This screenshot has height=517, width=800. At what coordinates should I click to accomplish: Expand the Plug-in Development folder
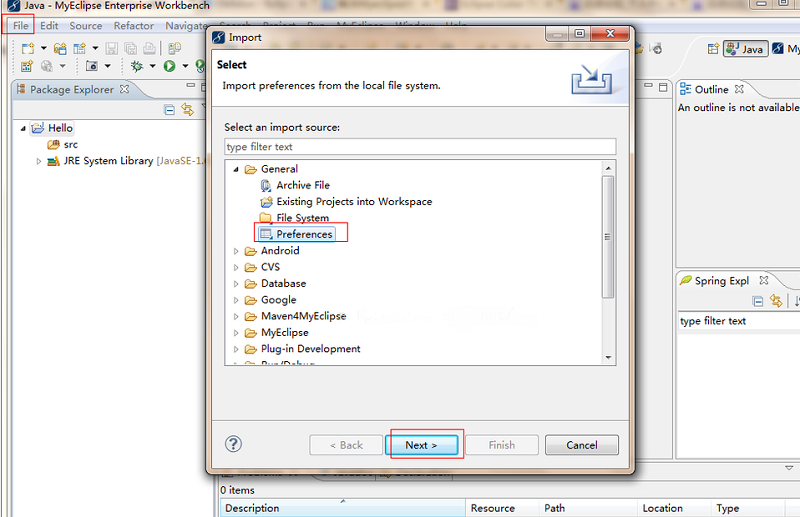tap(236, 349)
